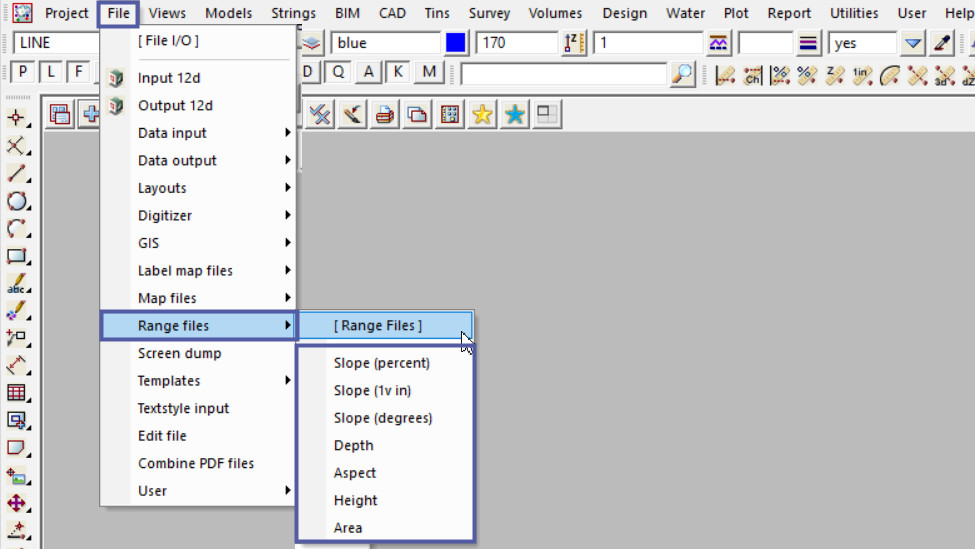Screen dimensions: 975x549
Task: Select the rectangle tool in left toolbar
Action: (x=16, y=256)
